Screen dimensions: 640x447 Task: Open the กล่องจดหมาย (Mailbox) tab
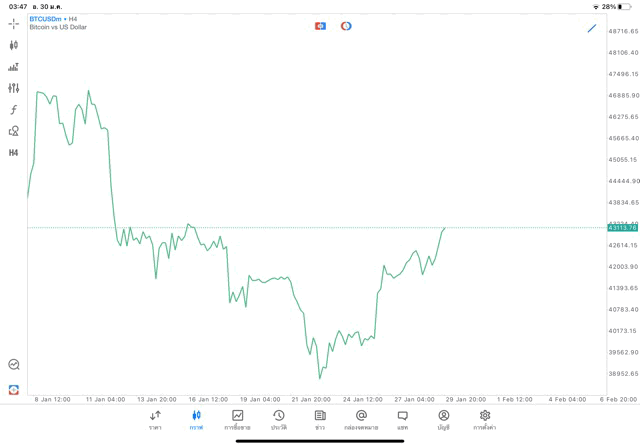(361, 420)
